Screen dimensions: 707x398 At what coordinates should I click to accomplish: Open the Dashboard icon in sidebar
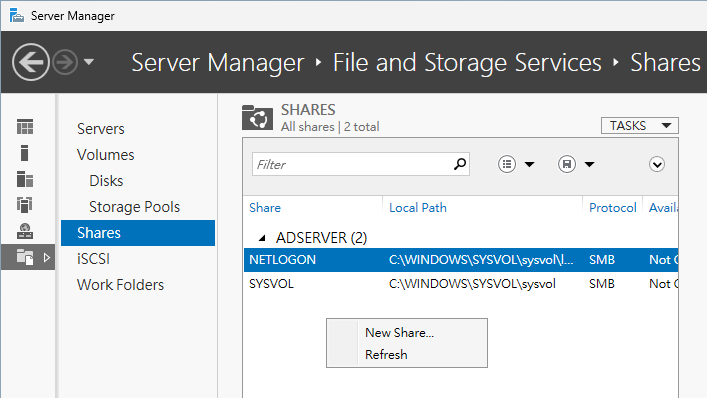[25, 127]
